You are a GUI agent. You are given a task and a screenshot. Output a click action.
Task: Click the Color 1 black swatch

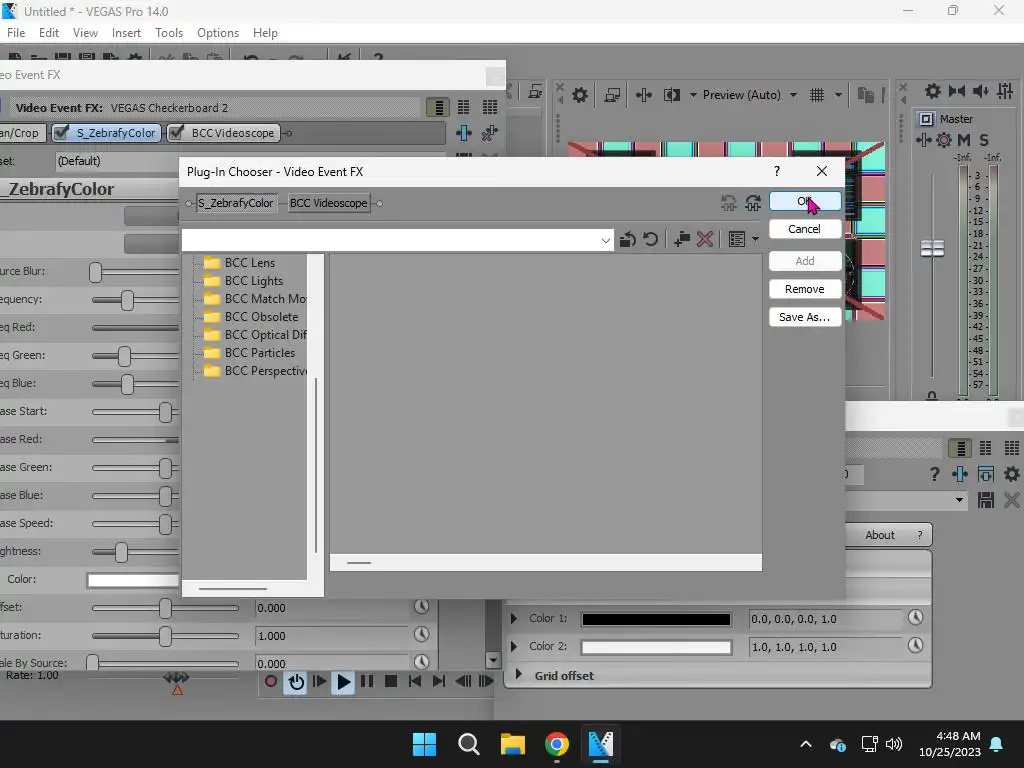[656, 619]
